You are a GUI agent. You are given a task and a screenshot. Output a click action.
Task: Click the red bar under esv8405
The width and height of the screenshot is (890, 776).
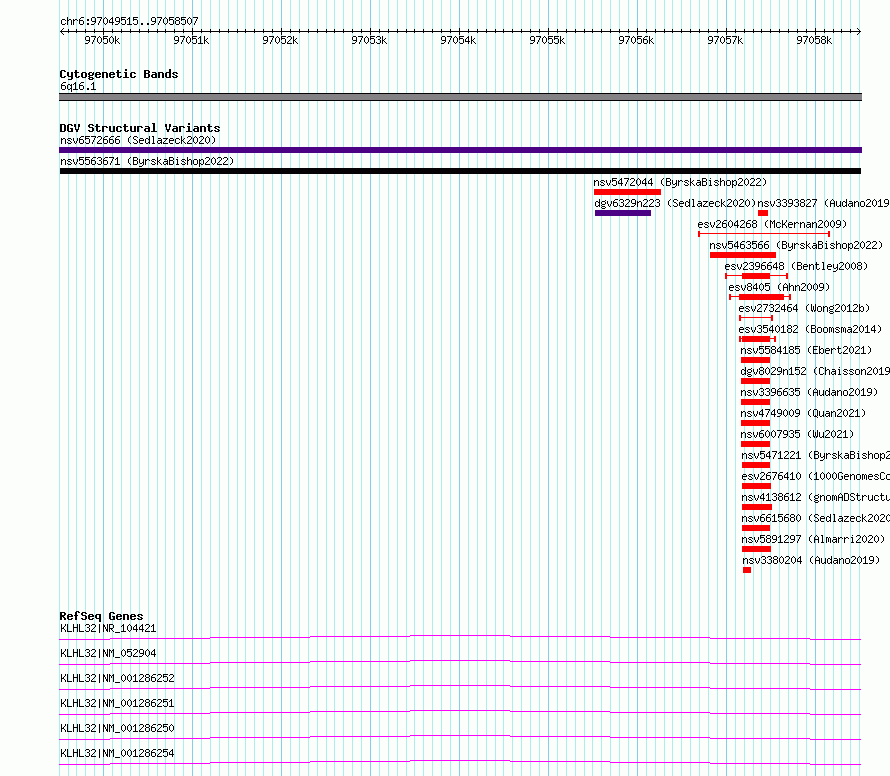[x=760, y=297]
